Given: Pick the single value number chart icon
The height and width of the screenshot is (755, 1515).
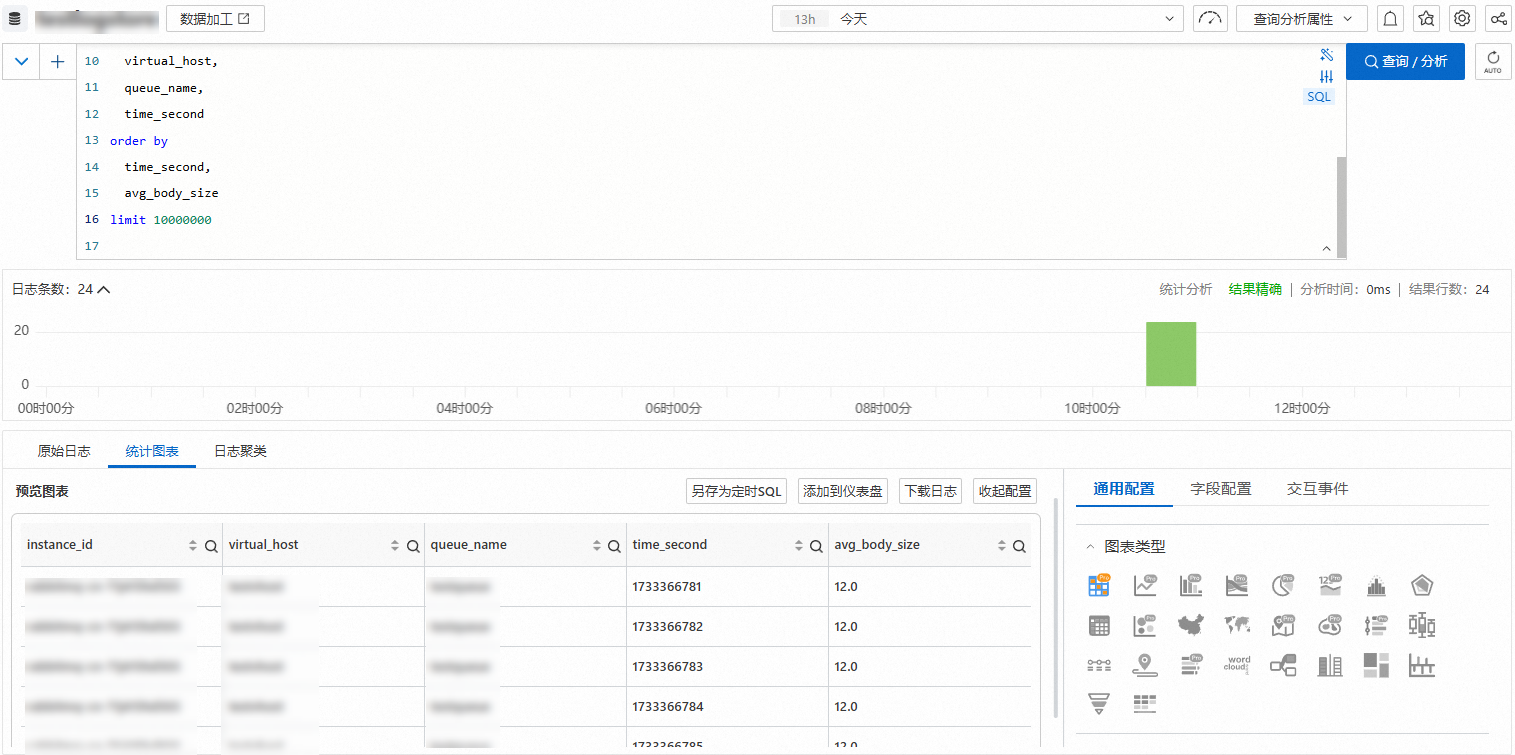Looking at the screenshot, I should tap(1330, 586).
